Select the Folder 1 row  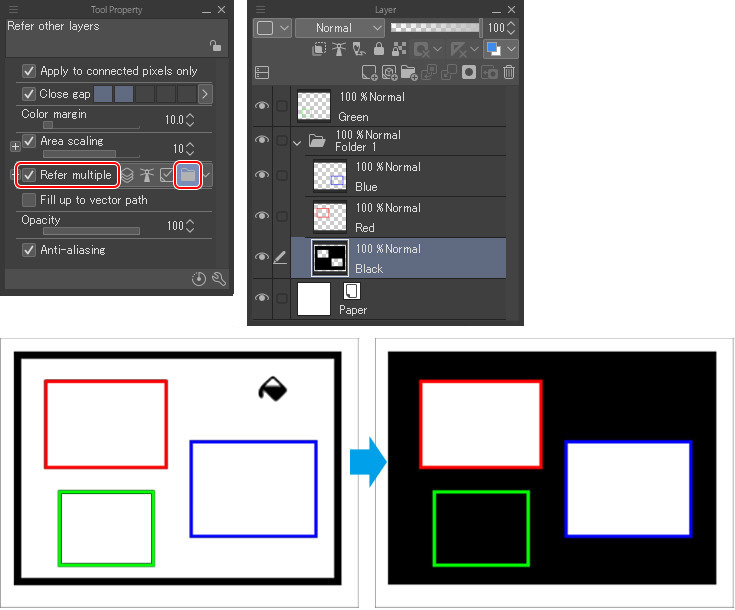click(398, 141)
